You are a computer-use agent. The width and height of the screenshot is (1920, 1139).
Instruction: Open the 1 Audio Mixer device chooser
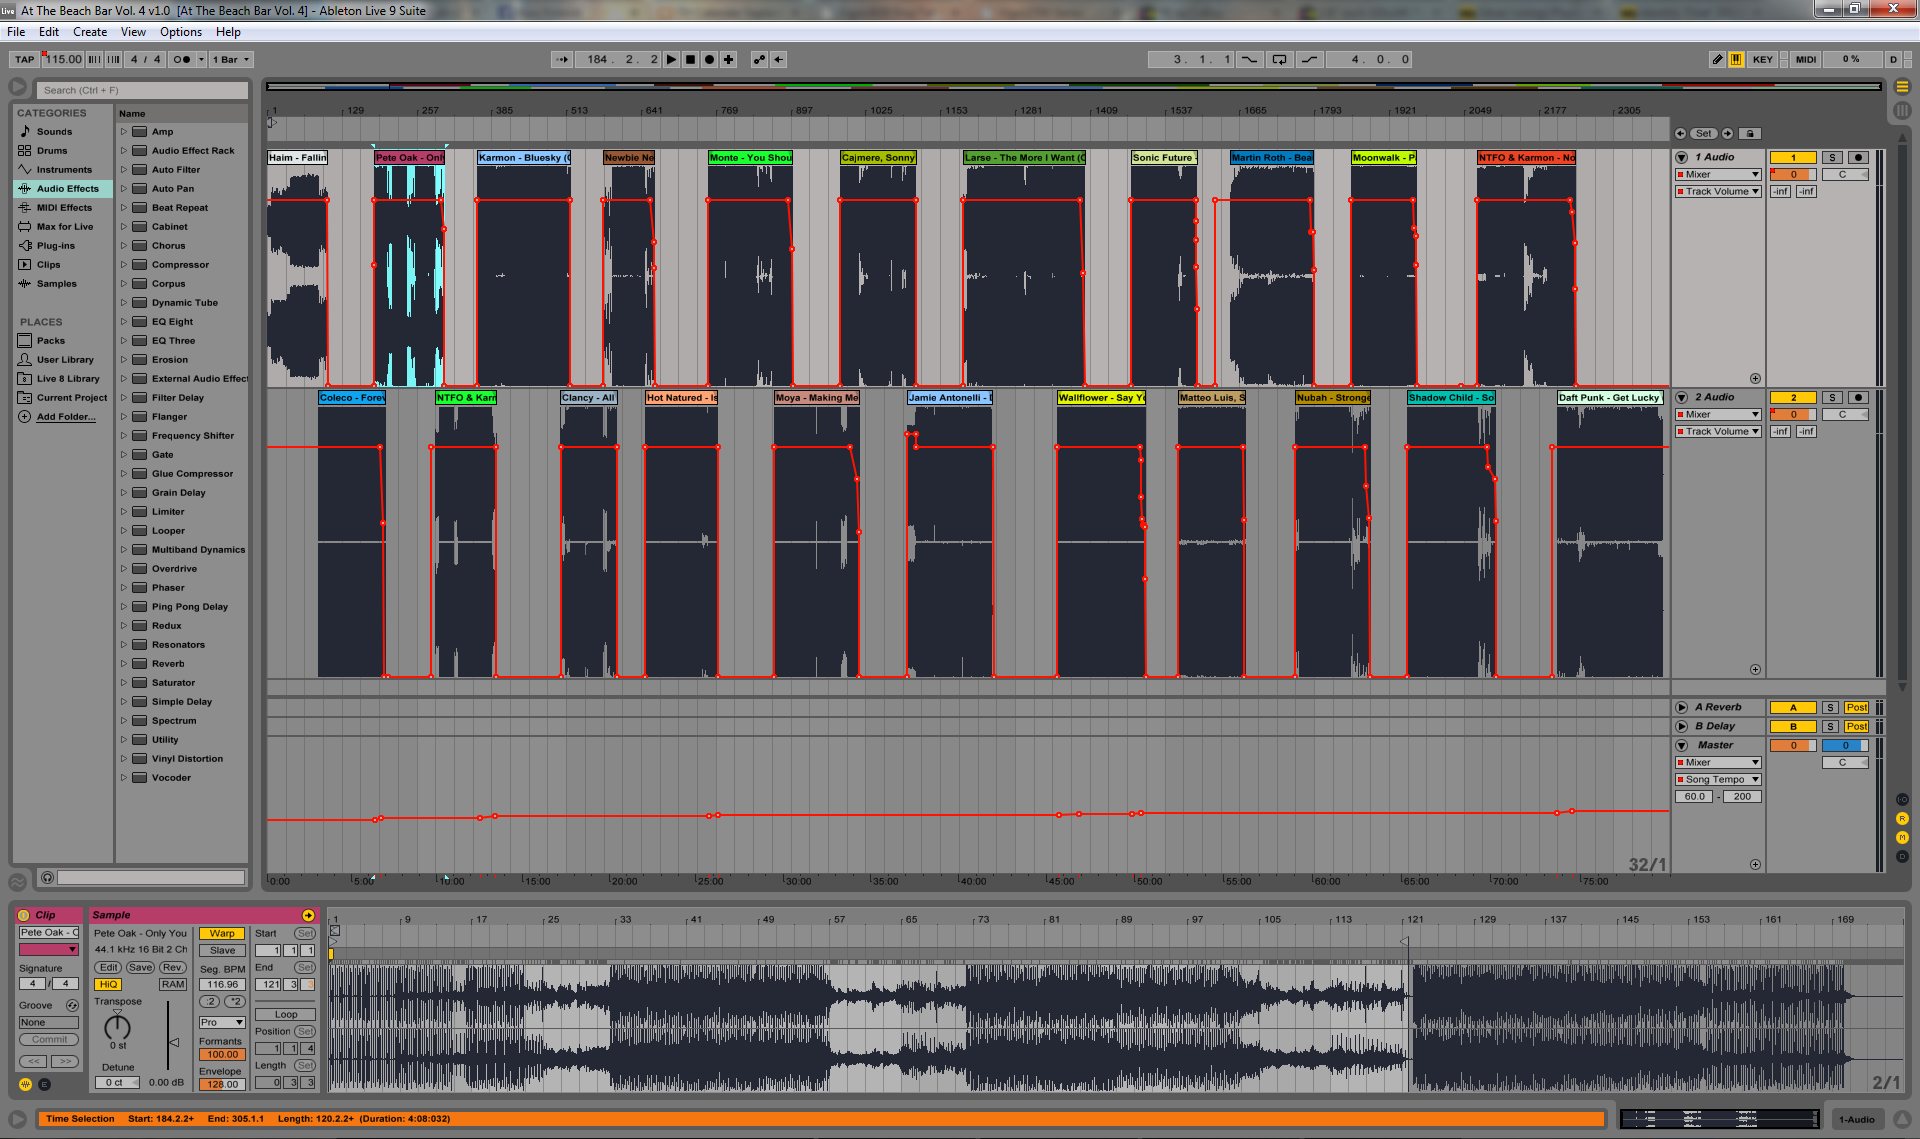pos(1718,175)
